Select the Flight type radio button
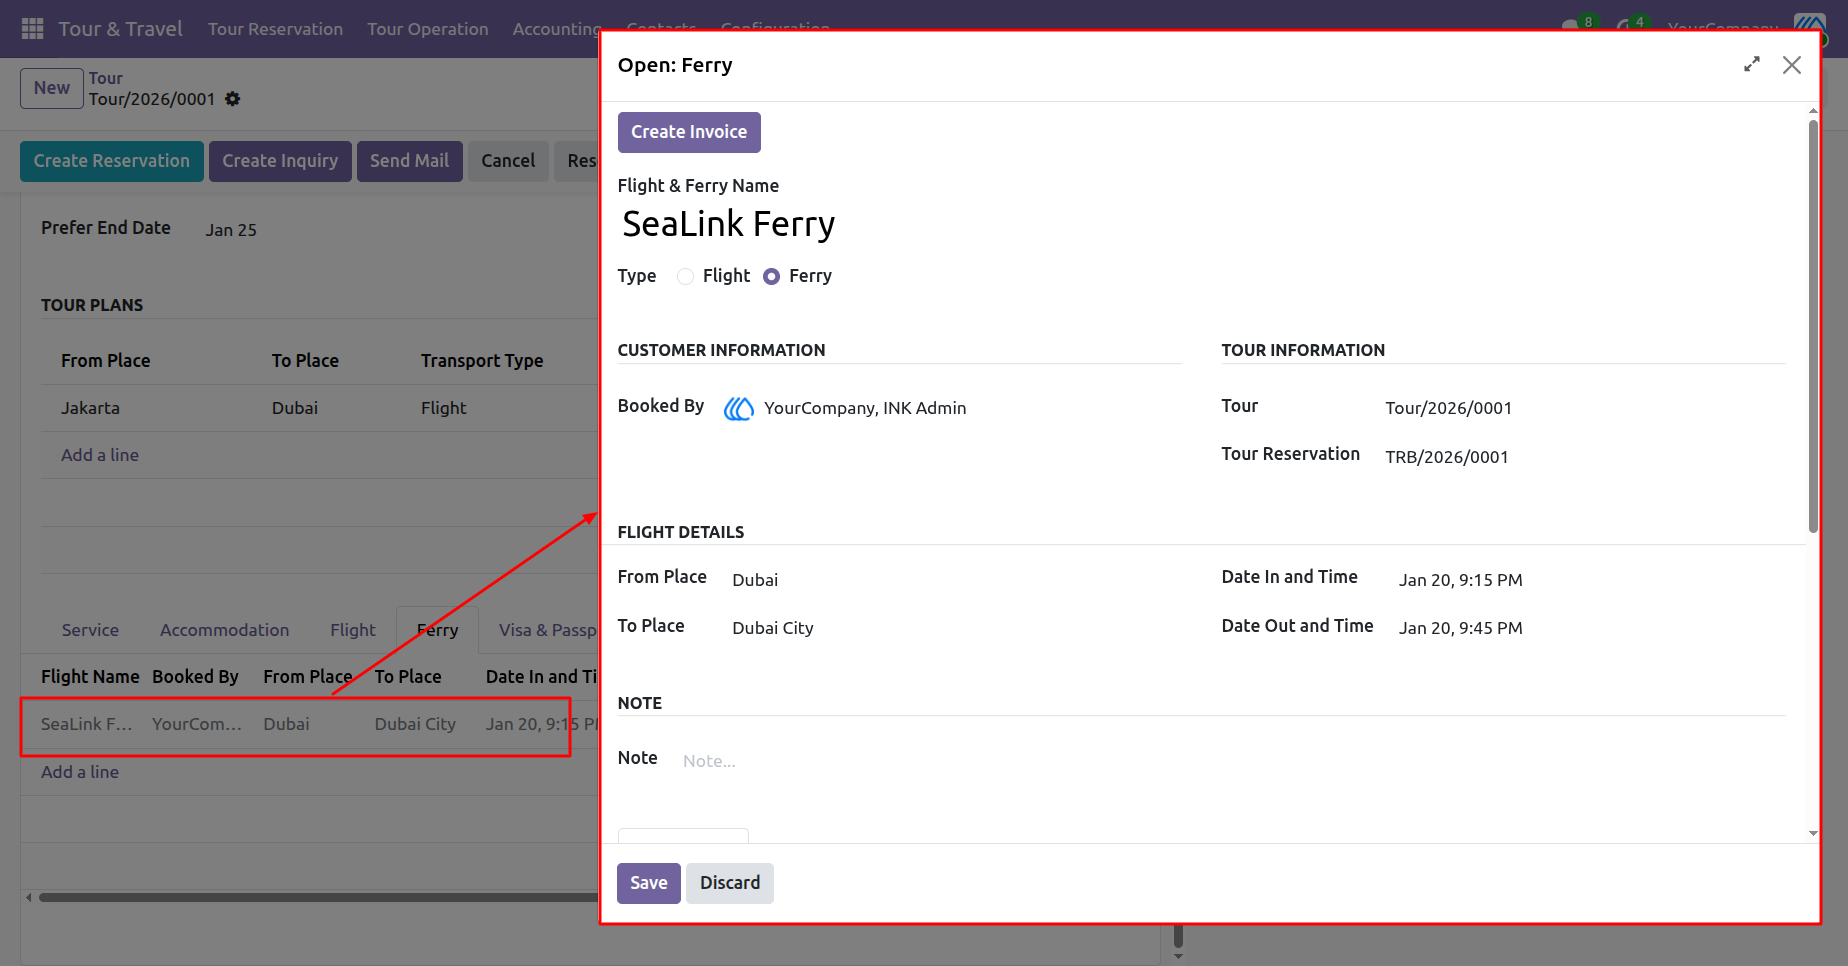 click(x=685, y=277)
